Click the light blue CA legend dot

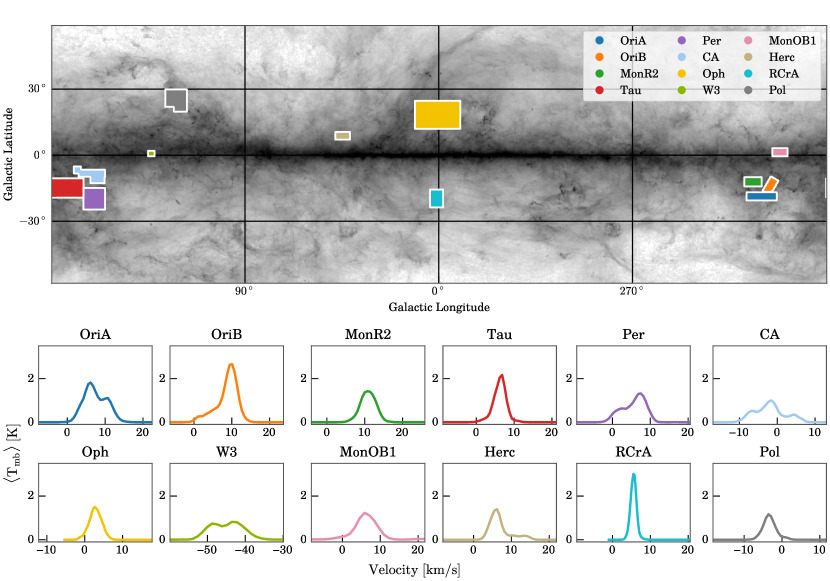[x=682, y=57]
